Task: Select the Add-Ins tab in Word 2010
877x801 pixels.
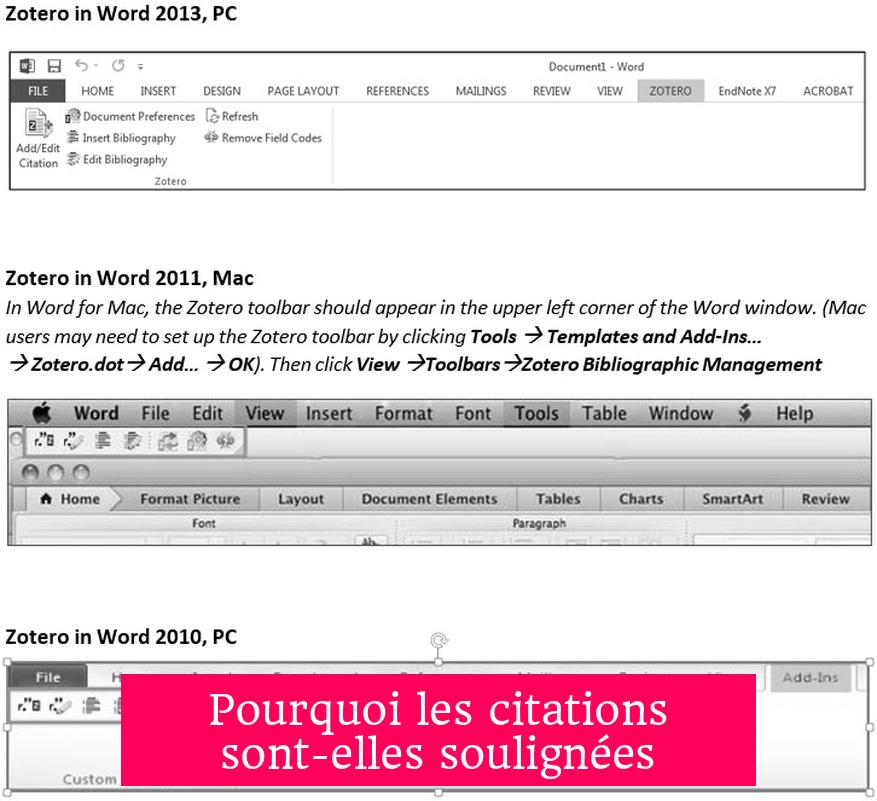Action: 810,677
